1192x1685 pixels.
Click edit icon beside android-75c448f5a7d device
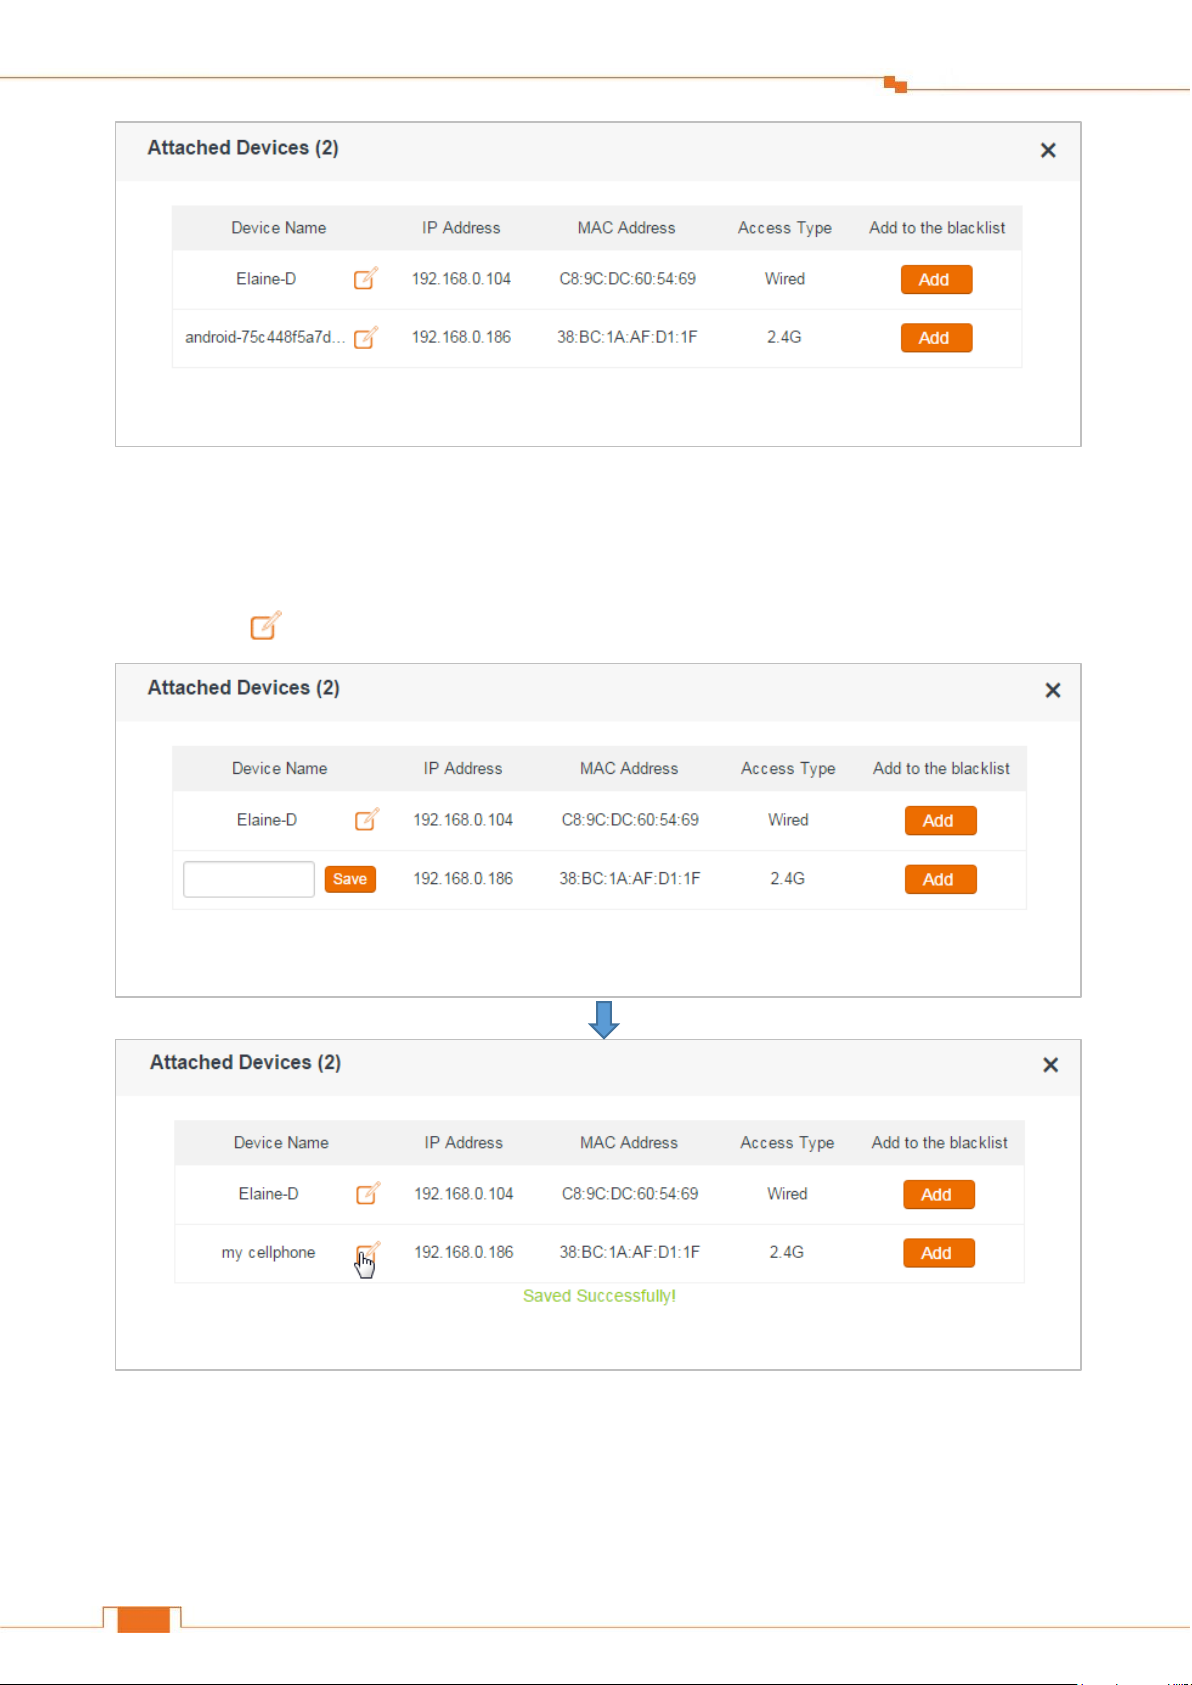[366, 337]
